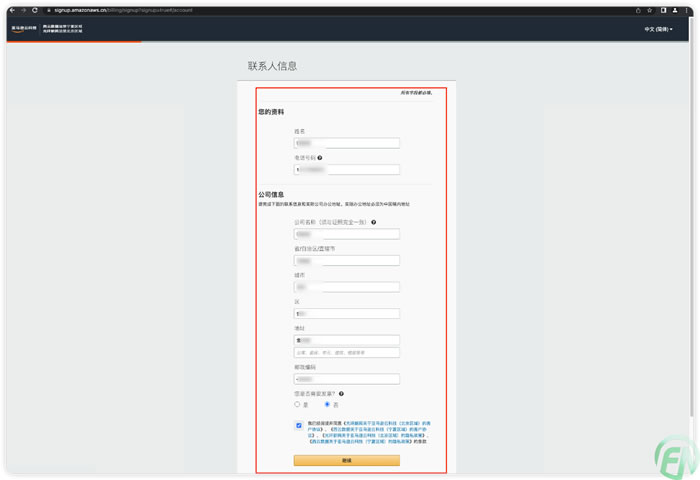Click the 电话号码 input field
700x480 pixels.
pyautogui.click(x=347, y=170)
